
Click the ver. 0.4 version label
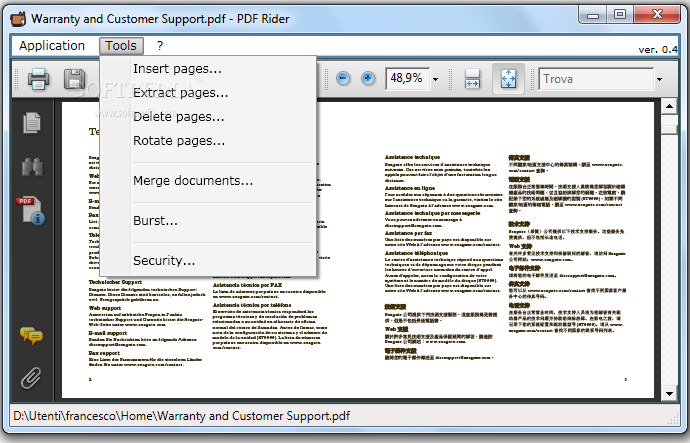(x=657, y=49)
